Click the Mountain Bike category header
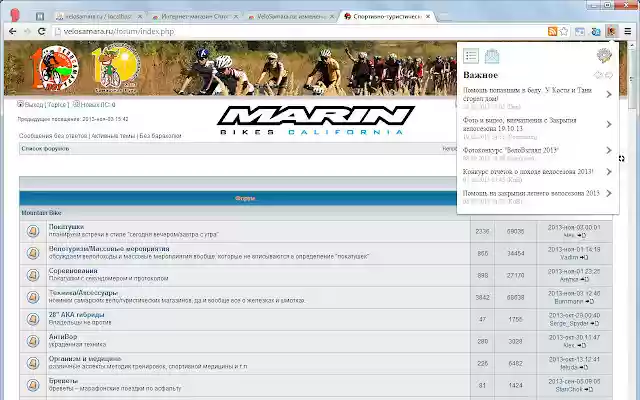 click(41, 213)
